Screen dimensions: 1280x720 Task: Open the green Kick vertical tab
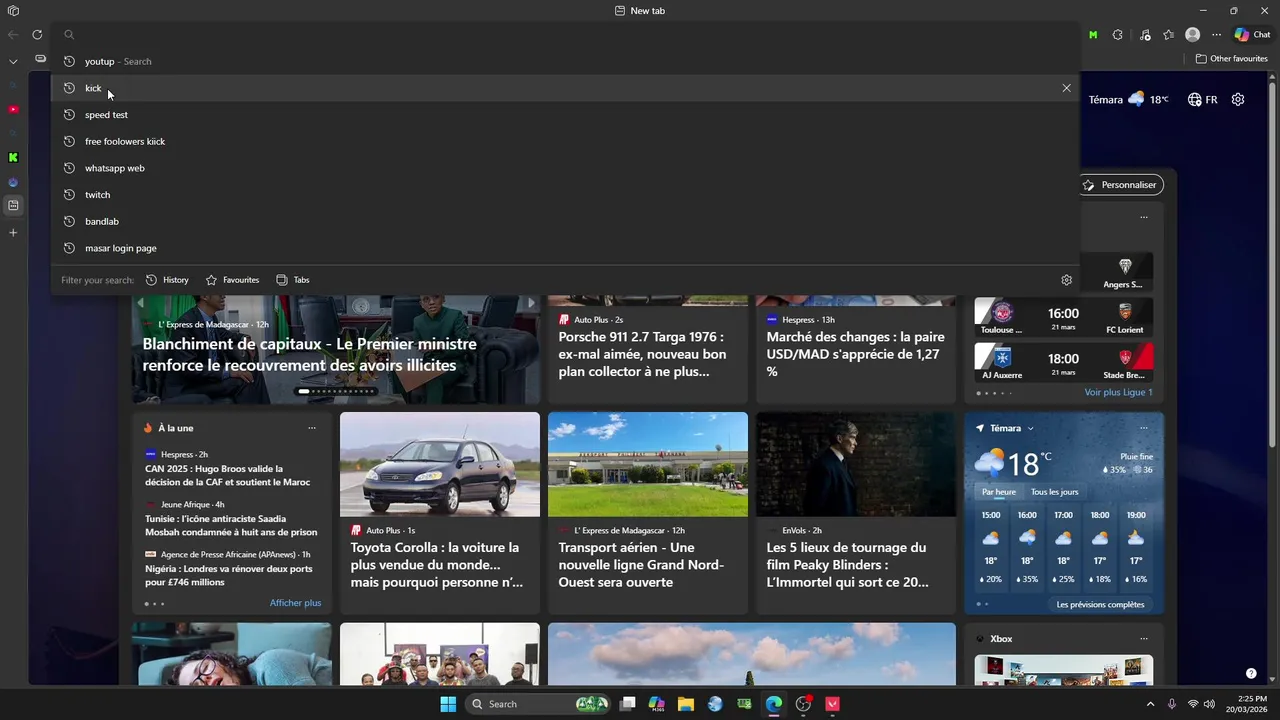point(13,157)
